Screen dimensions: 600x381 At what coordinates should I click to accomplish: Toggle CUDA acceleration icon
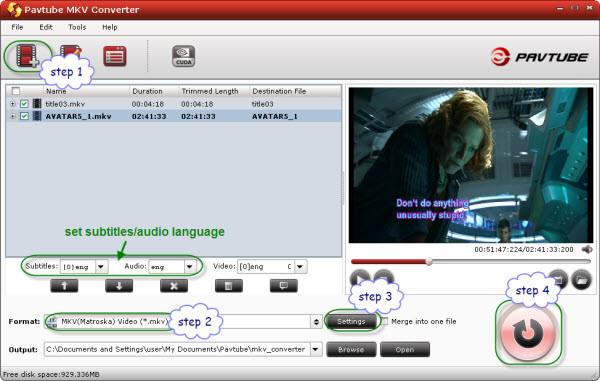point(183,56)
